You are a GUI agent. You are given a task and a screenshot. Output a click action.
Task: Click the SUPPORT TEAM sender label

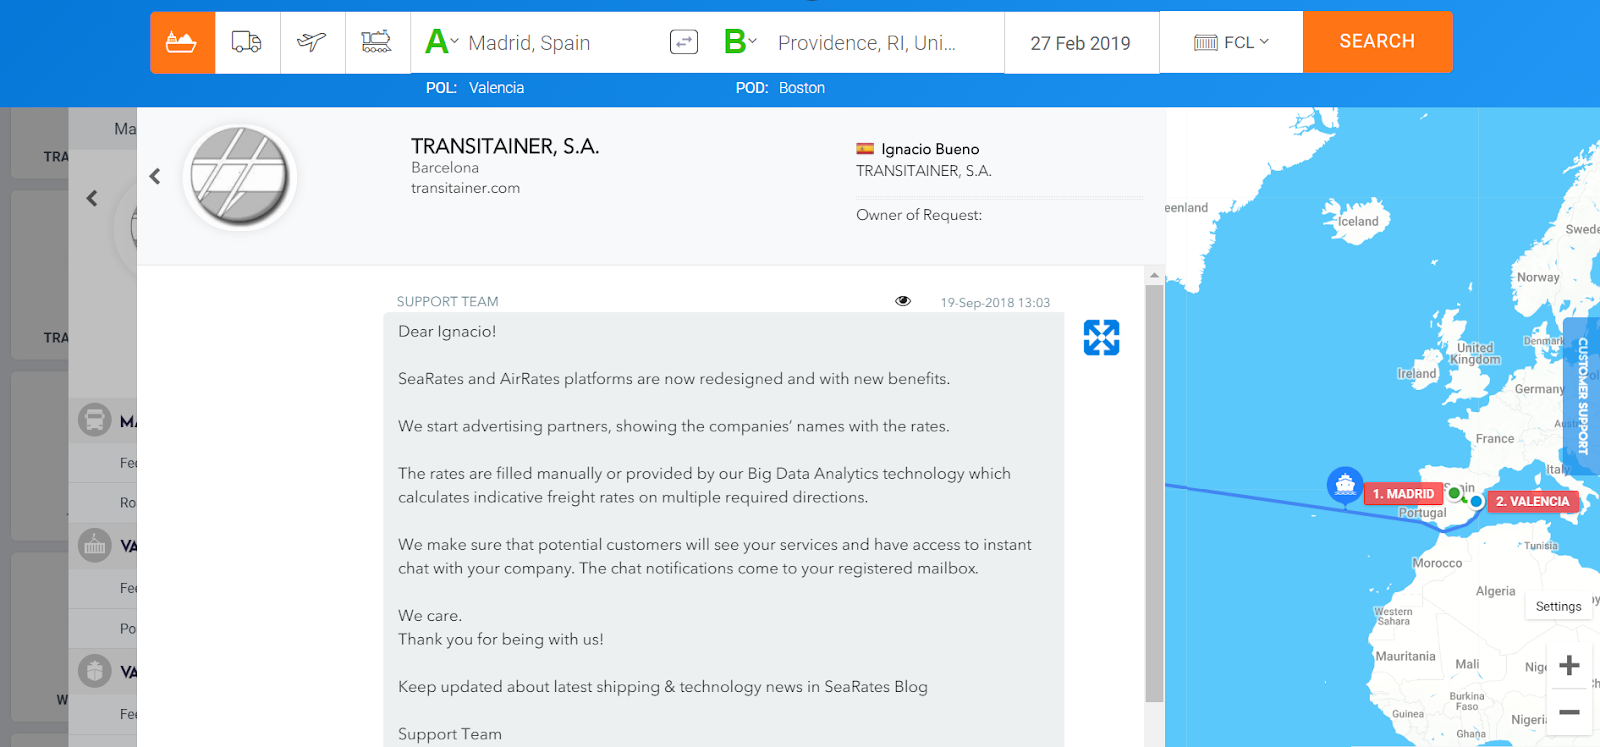point(447,302)
